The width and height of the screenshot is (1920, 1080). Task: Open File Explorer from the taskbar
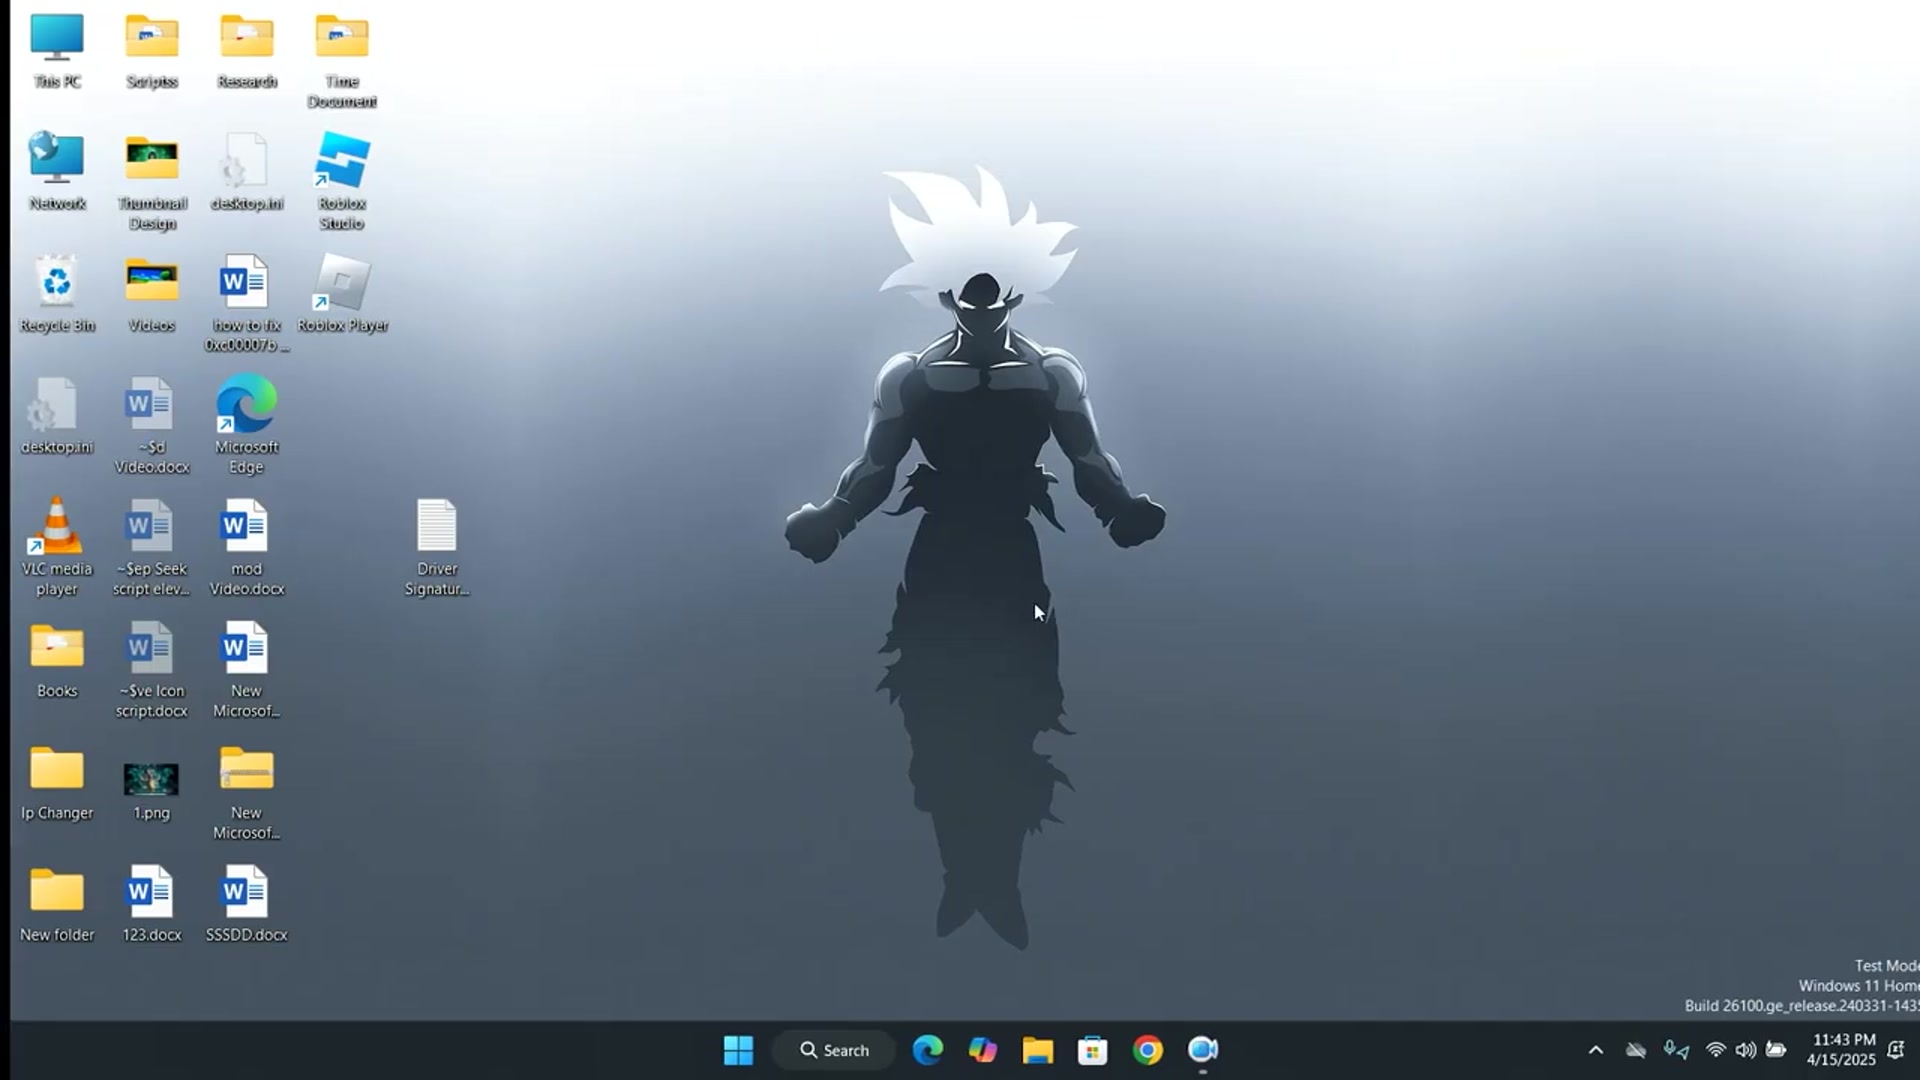(1038, 1050)
